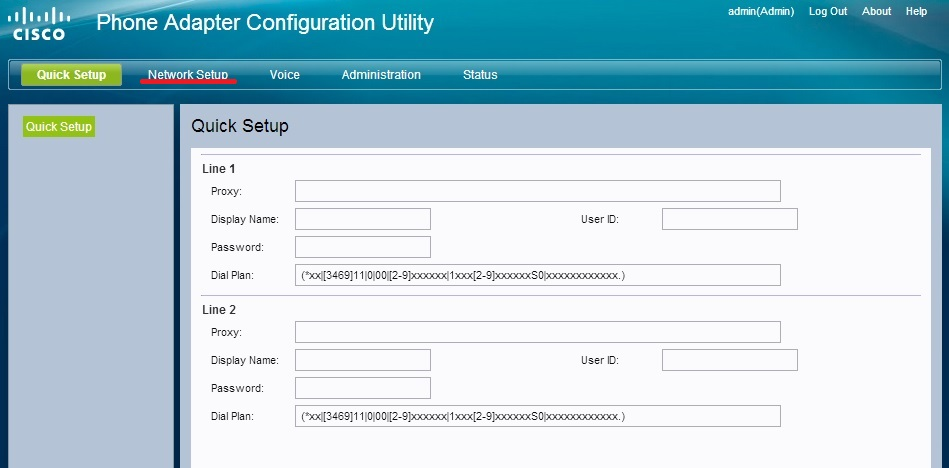Click the Line 1 User ID field
This screenshot has width=949, height=468.
tap(730, 219)
